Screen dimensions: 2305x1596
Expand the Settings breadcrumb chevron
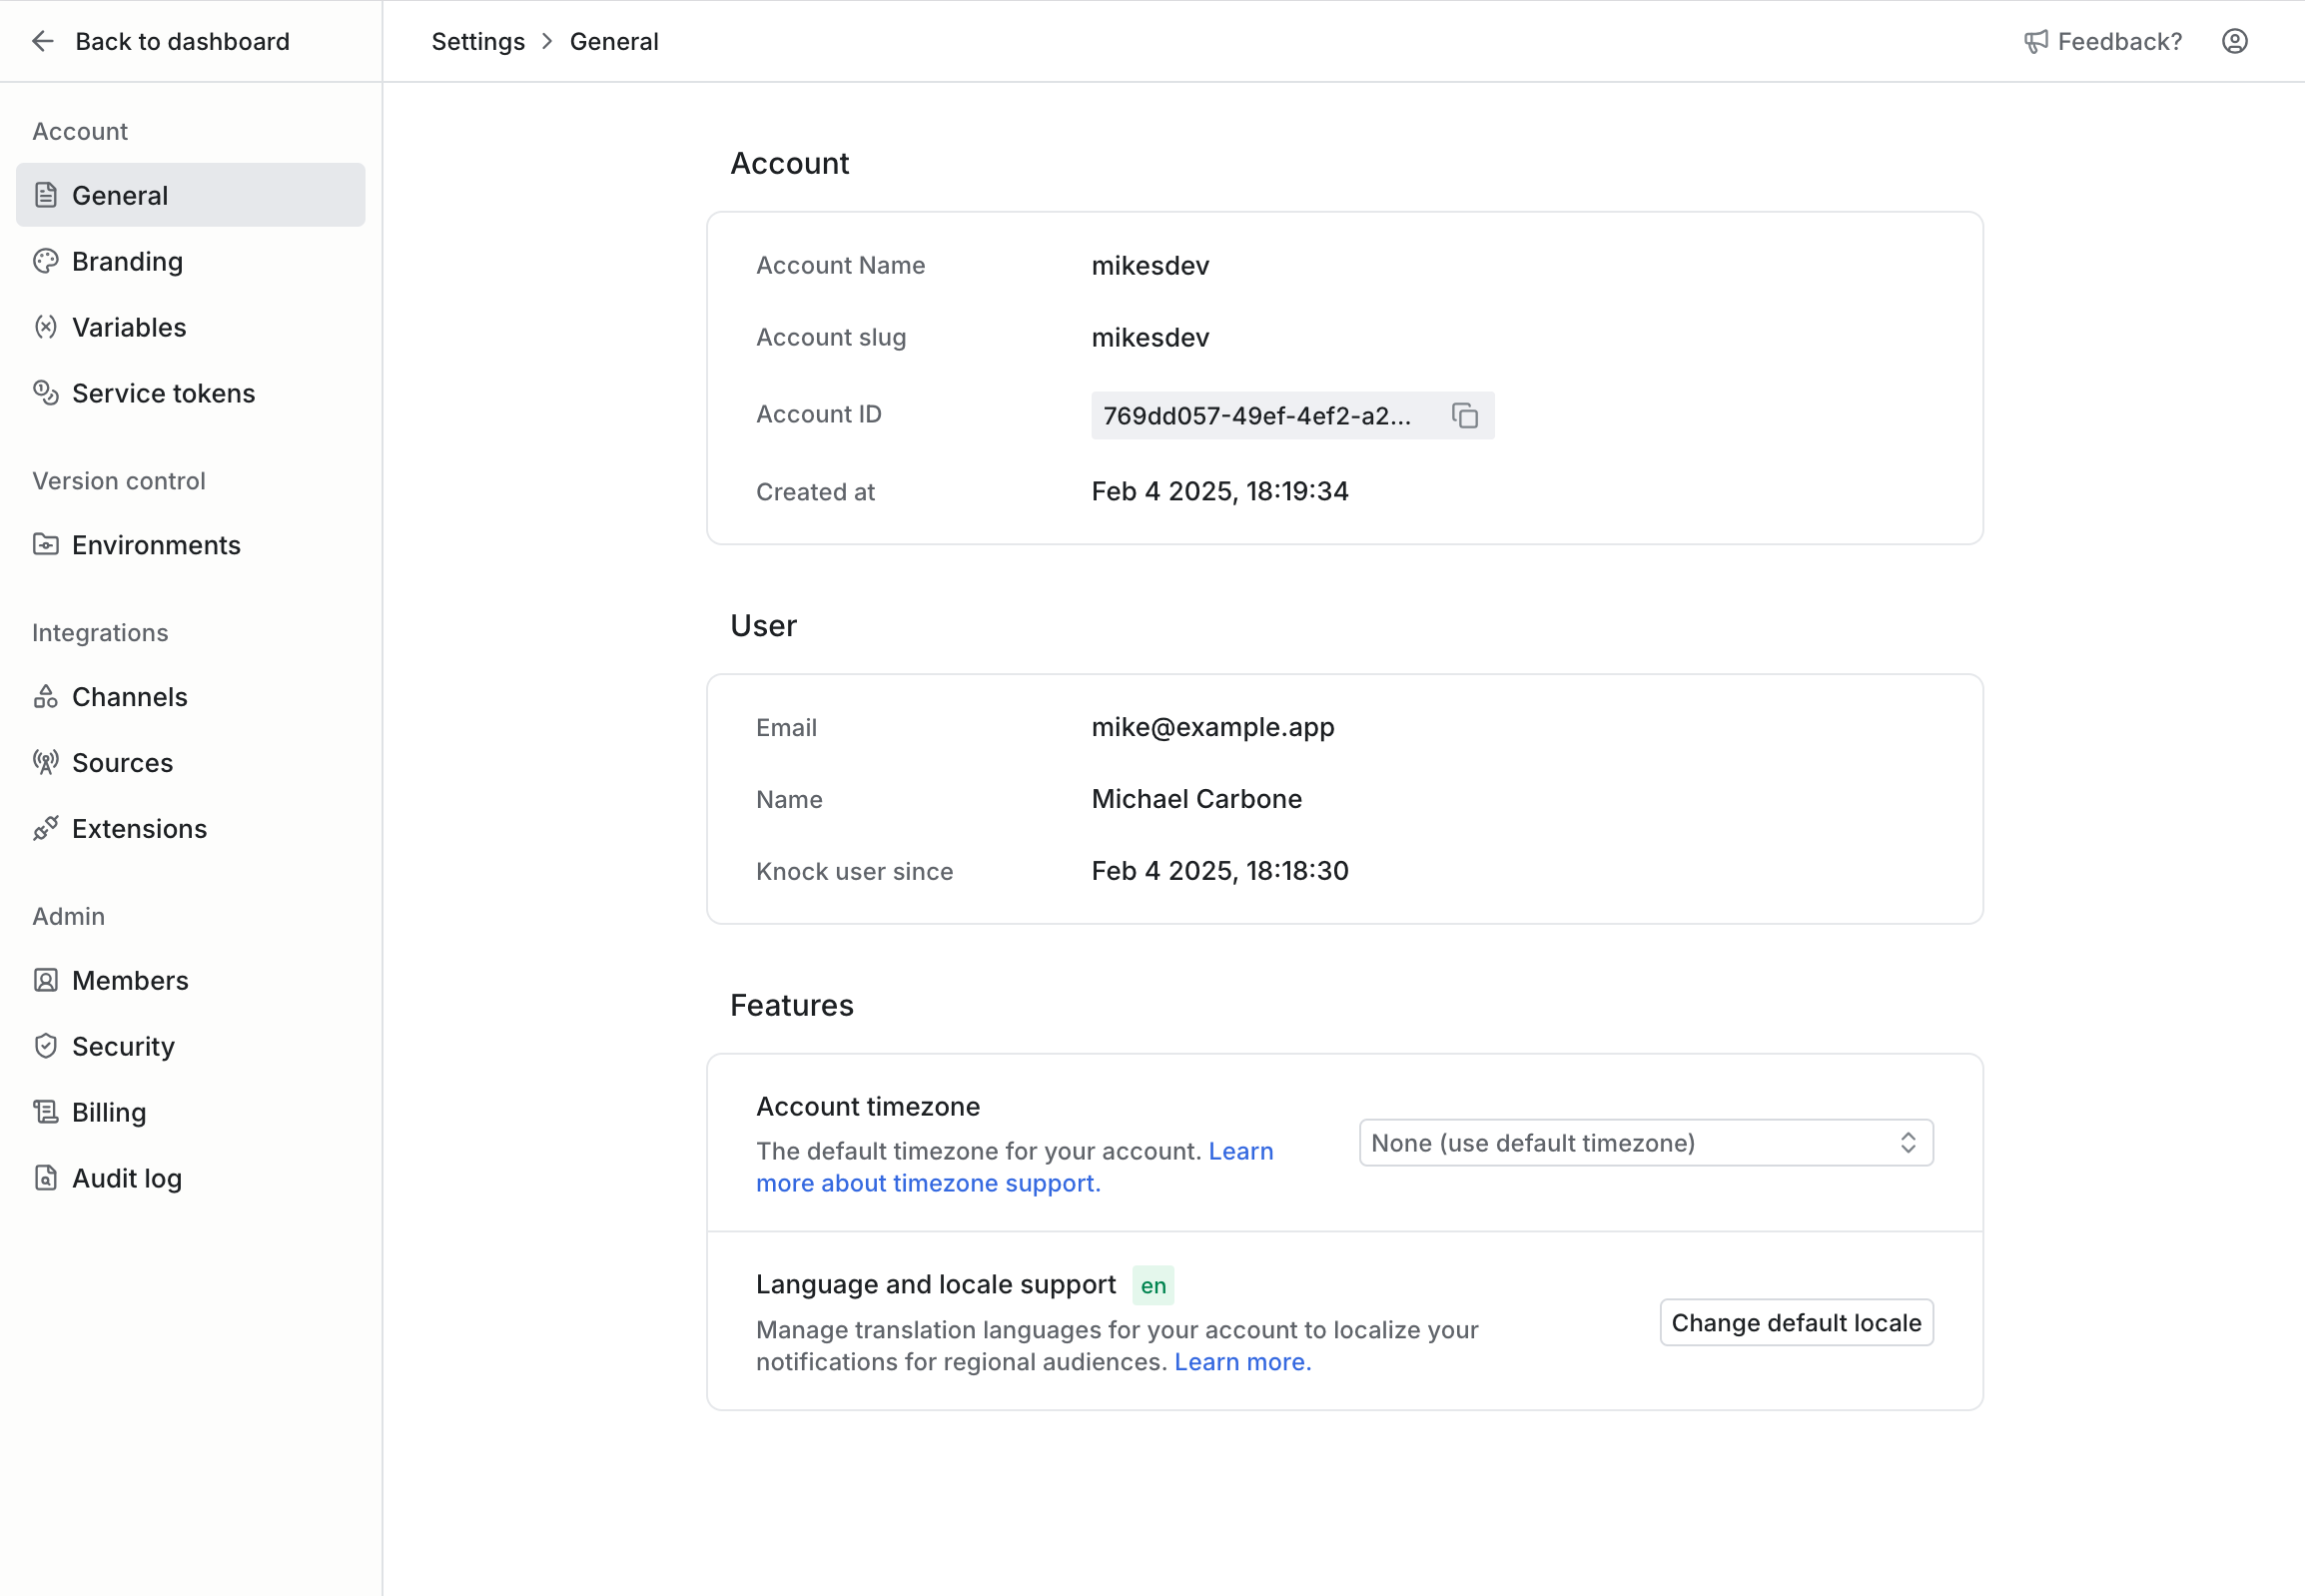(547, 41)
